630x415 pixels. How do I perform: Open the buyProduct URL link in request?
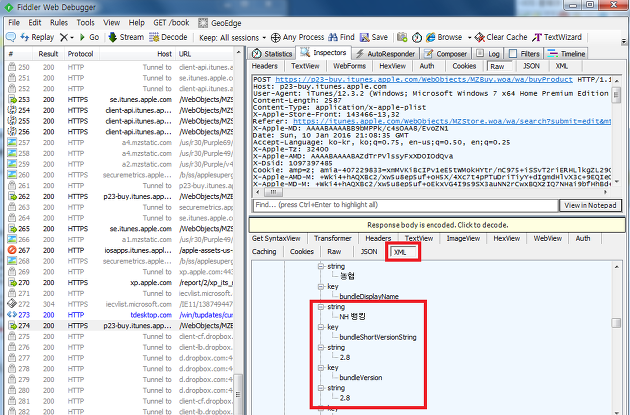click(423, 80)
